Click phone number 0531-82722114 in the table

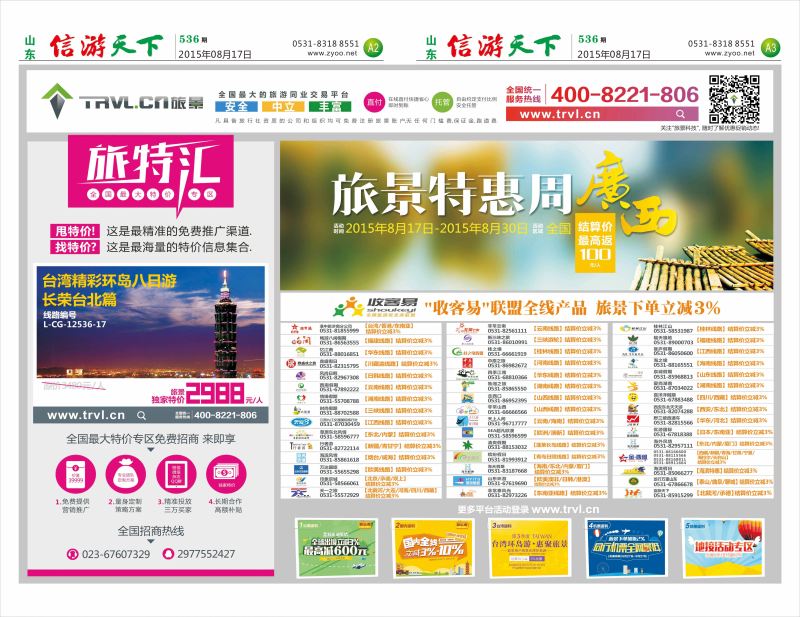tap(339, 448)
